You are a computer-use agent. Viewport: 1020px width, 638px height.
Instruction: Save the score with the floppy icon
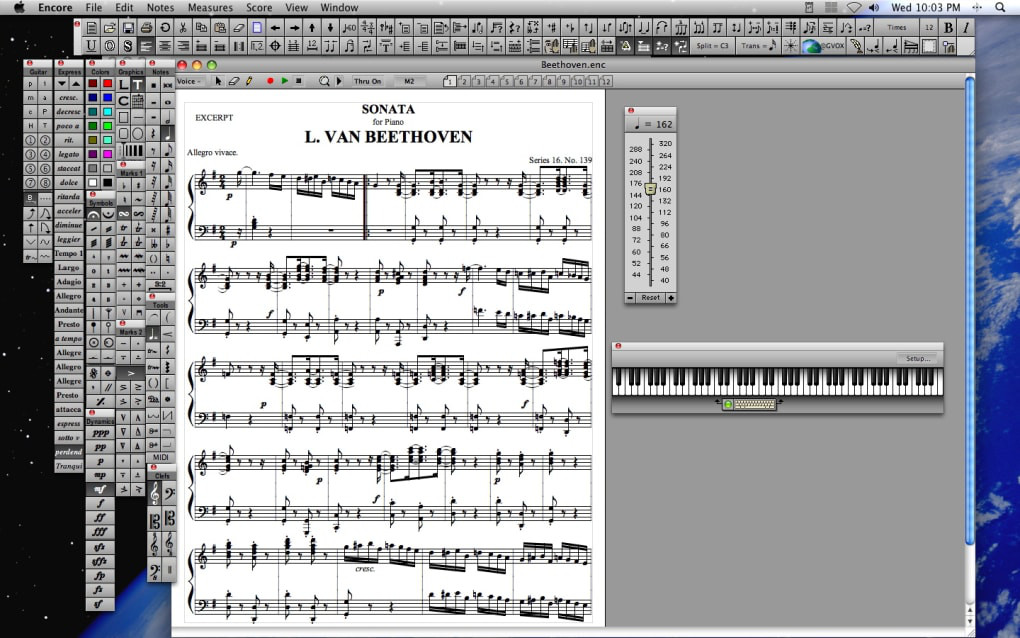128,28
